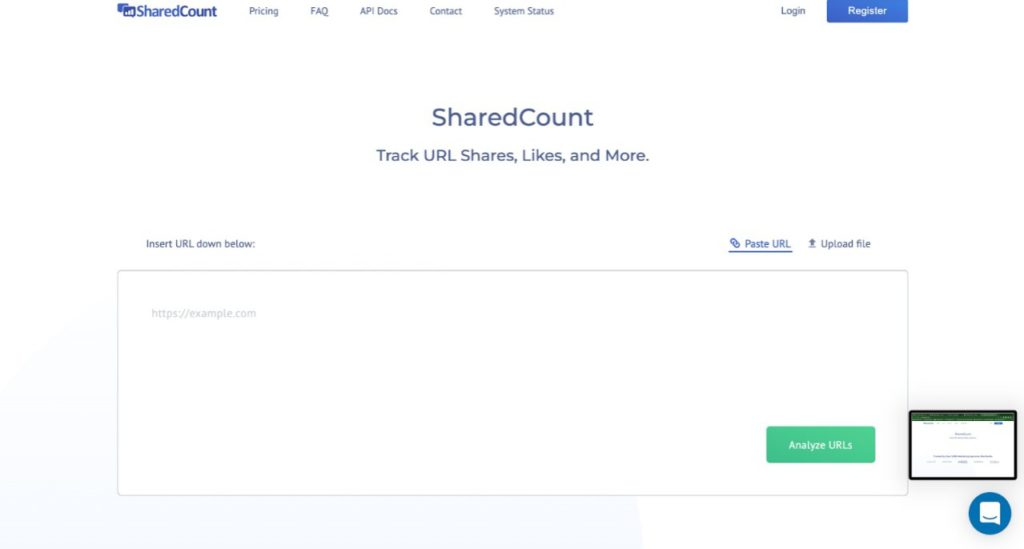Focus the URL text area with the https://example.com placeholder
1024x549 pixels.
pyautogui.click(x=450, y=360)
